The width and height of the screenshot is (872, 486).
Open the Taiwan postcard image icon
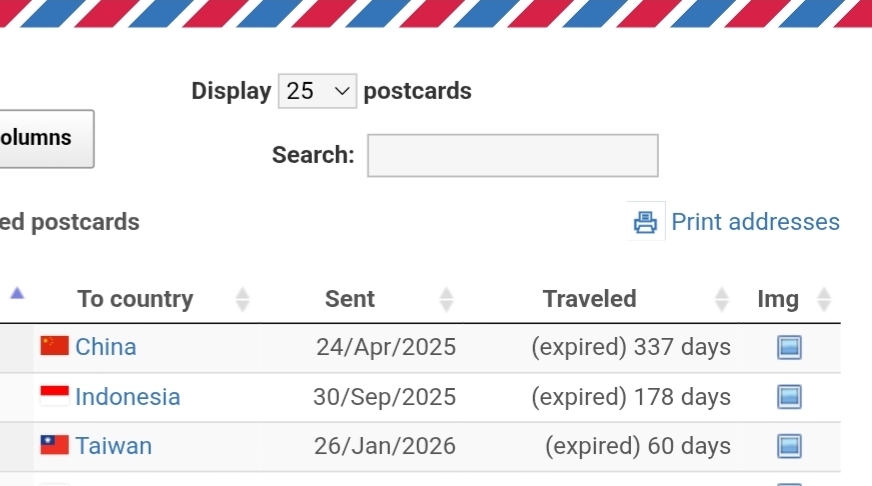pyautogui.click(x=789, y=446)
